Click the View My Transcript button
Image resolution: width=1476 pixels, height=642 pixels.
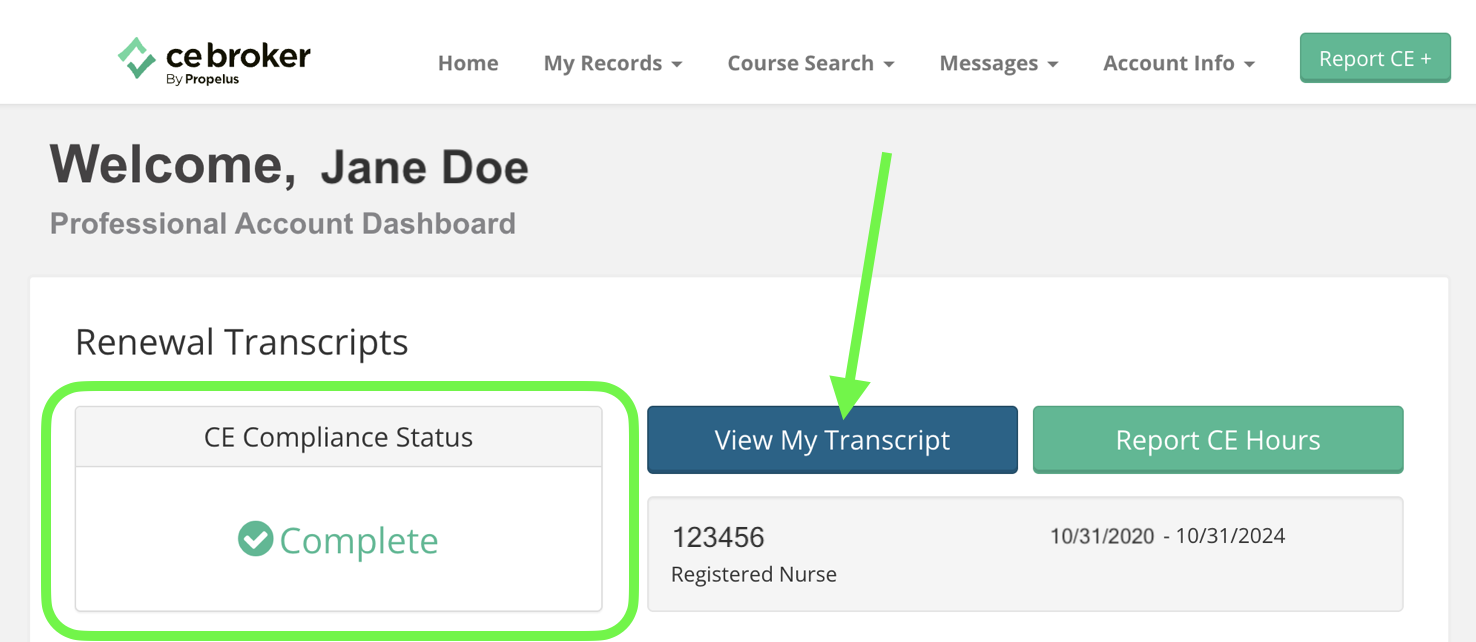(832, 440)
